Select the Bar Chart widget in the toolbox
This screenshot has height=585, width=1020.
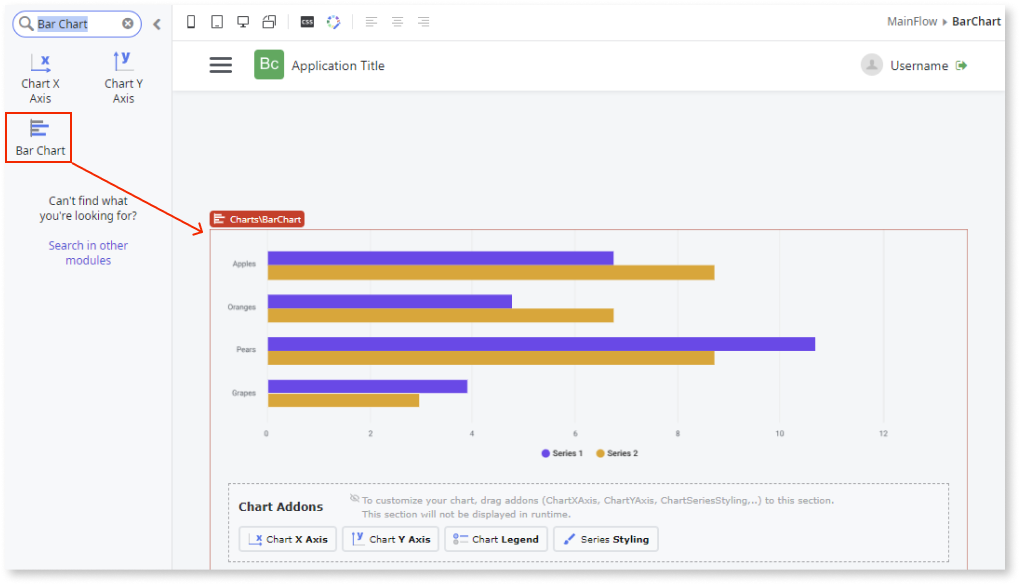39,136
